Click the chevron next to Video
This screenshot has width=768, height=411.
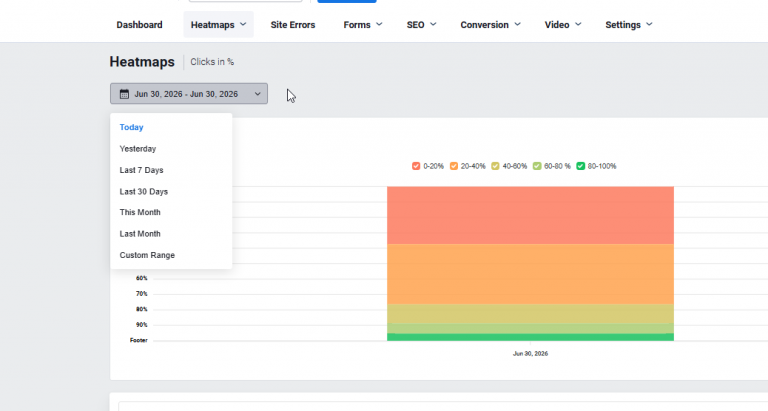coord(578,24)
